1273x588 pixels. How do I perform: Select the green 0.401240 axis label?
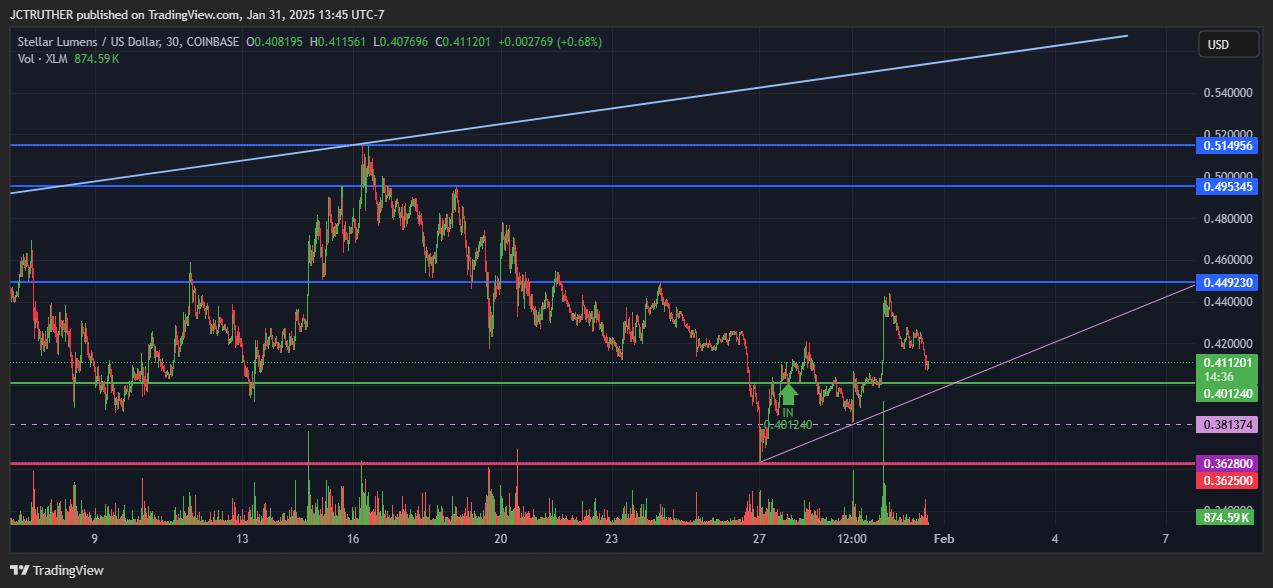point(1228,393)
